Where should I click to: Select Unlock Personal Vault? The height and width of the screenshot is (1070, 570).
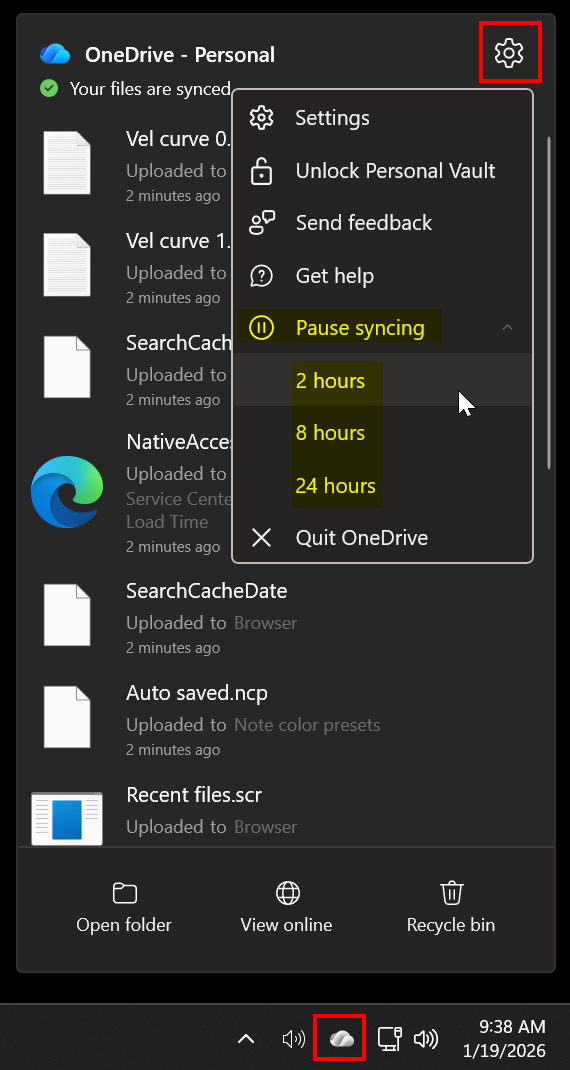click(382, 171)
